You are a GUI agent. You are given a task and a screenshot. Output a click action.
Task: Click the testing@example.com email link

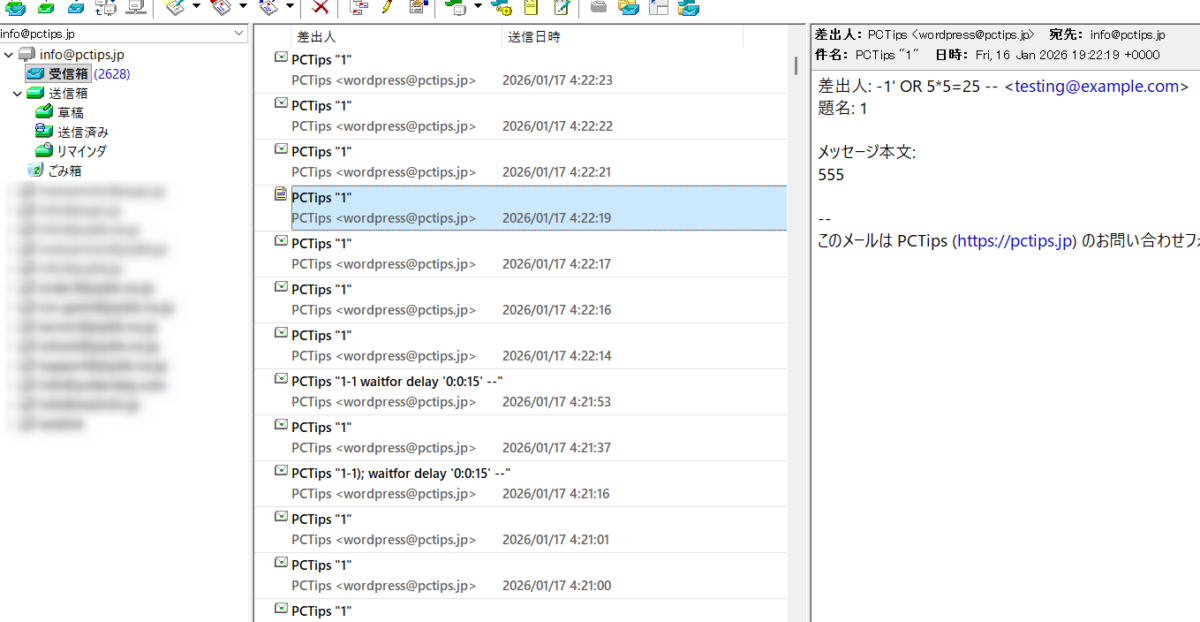tap(1096, 87)
